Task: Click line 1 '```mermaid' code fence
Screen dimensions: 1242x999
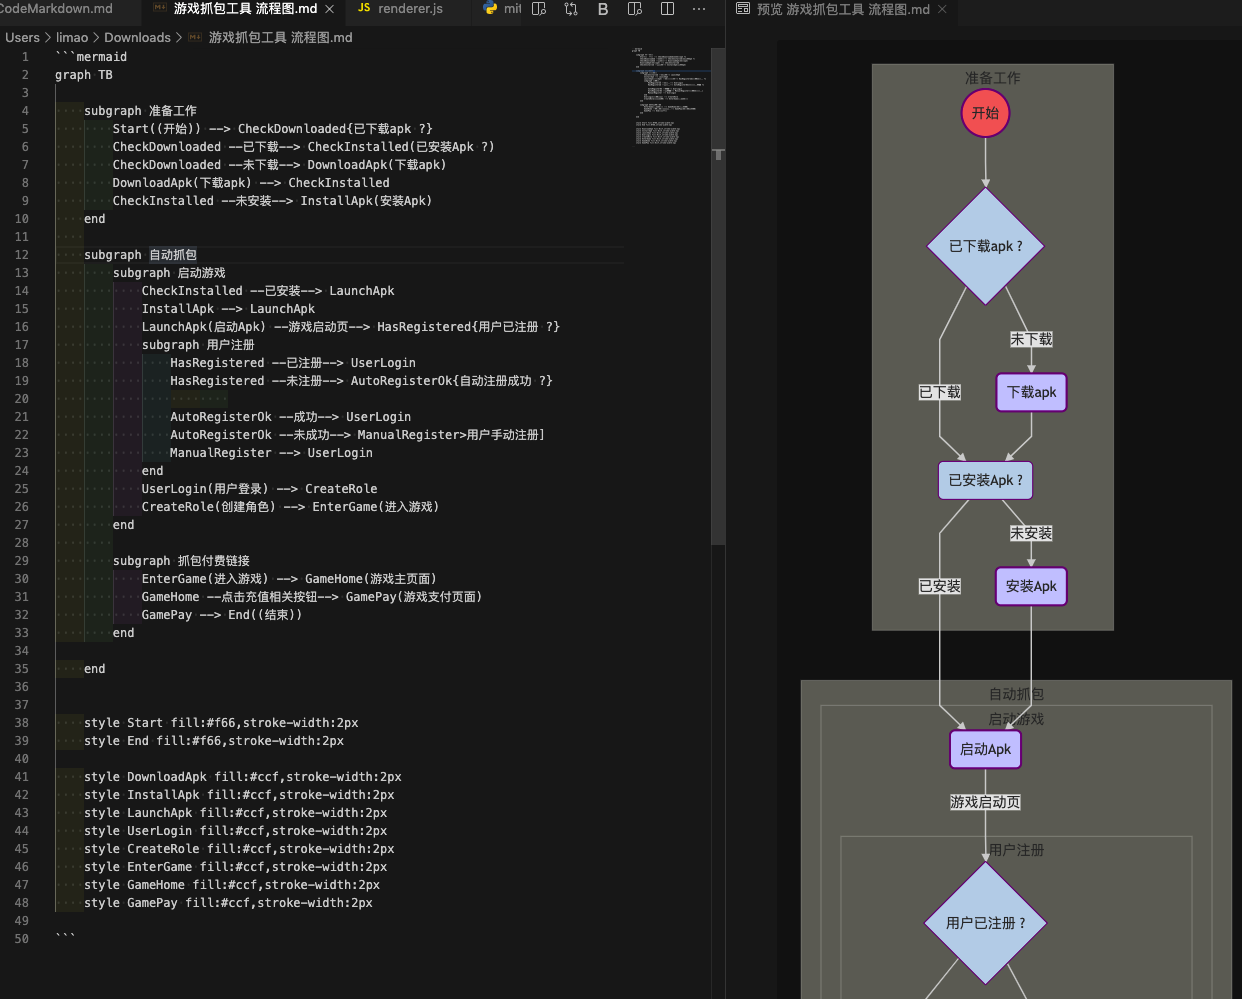Action: 91,57
